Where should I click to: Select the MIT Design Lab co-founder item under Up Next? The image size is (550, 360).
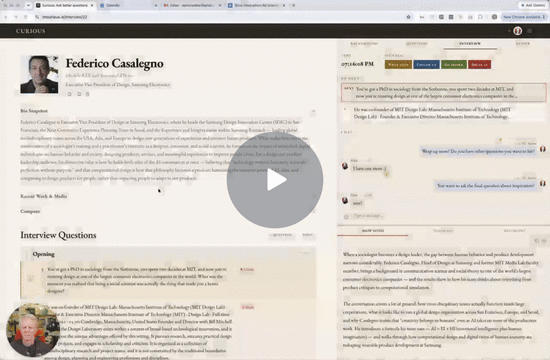coord(444,113)
